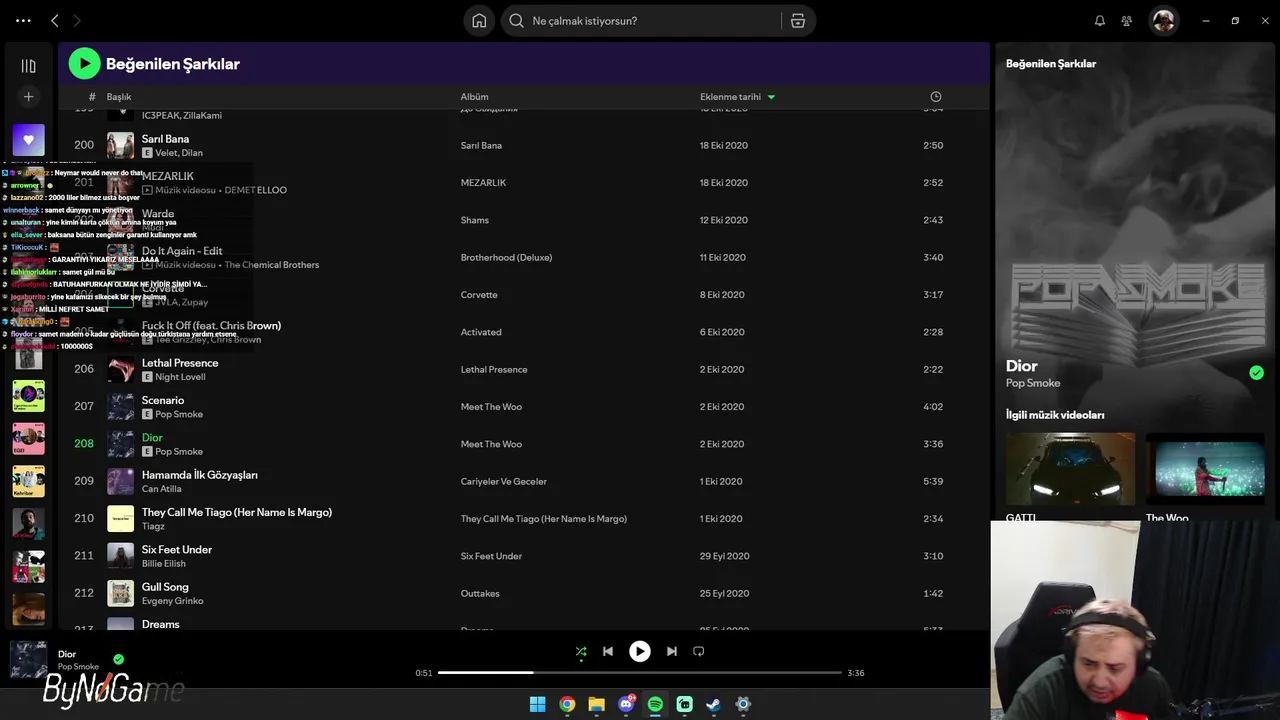The image size is (1280, 720).
Task: Open the GATTI music video thumbnail
Action: pos(1070,468)
